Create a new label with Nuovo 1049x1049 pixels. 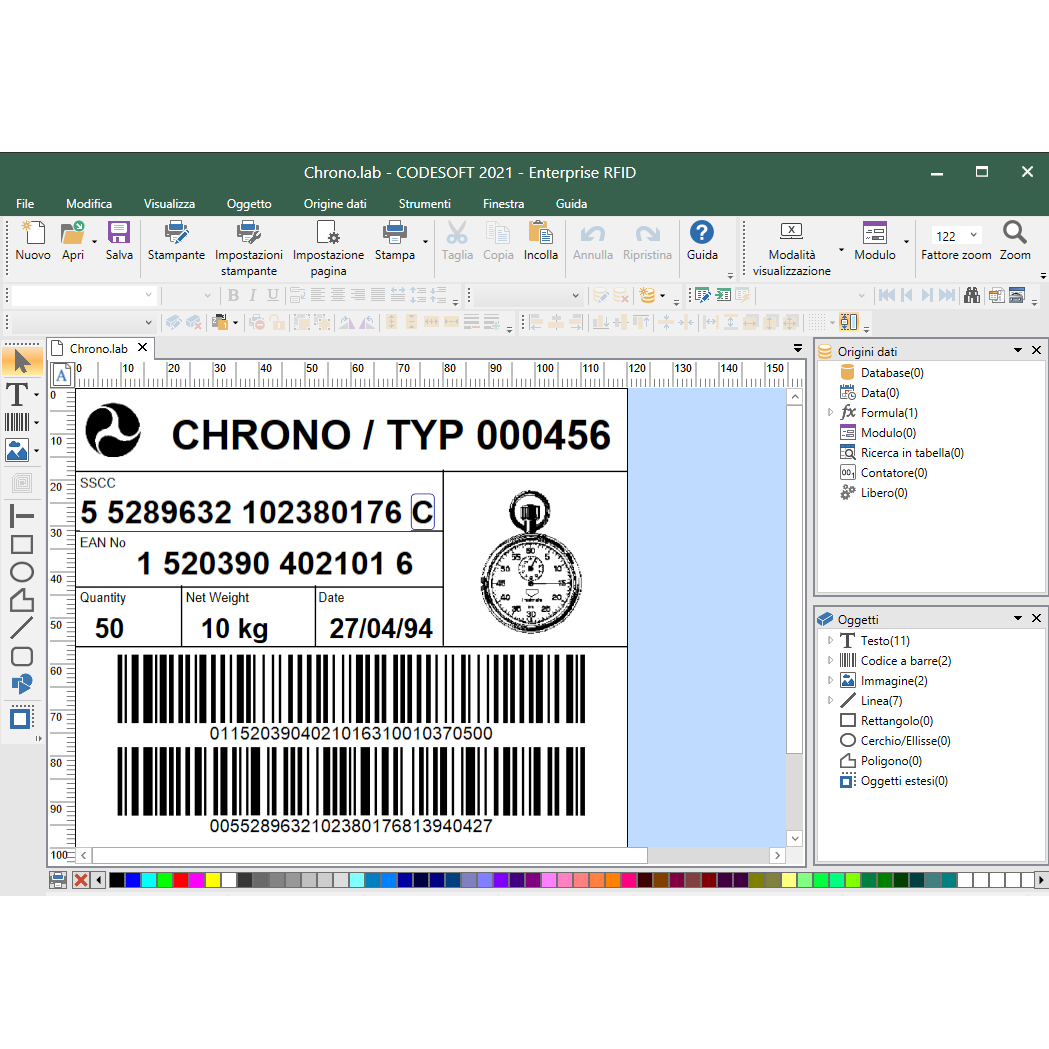(x=33, y=242)
